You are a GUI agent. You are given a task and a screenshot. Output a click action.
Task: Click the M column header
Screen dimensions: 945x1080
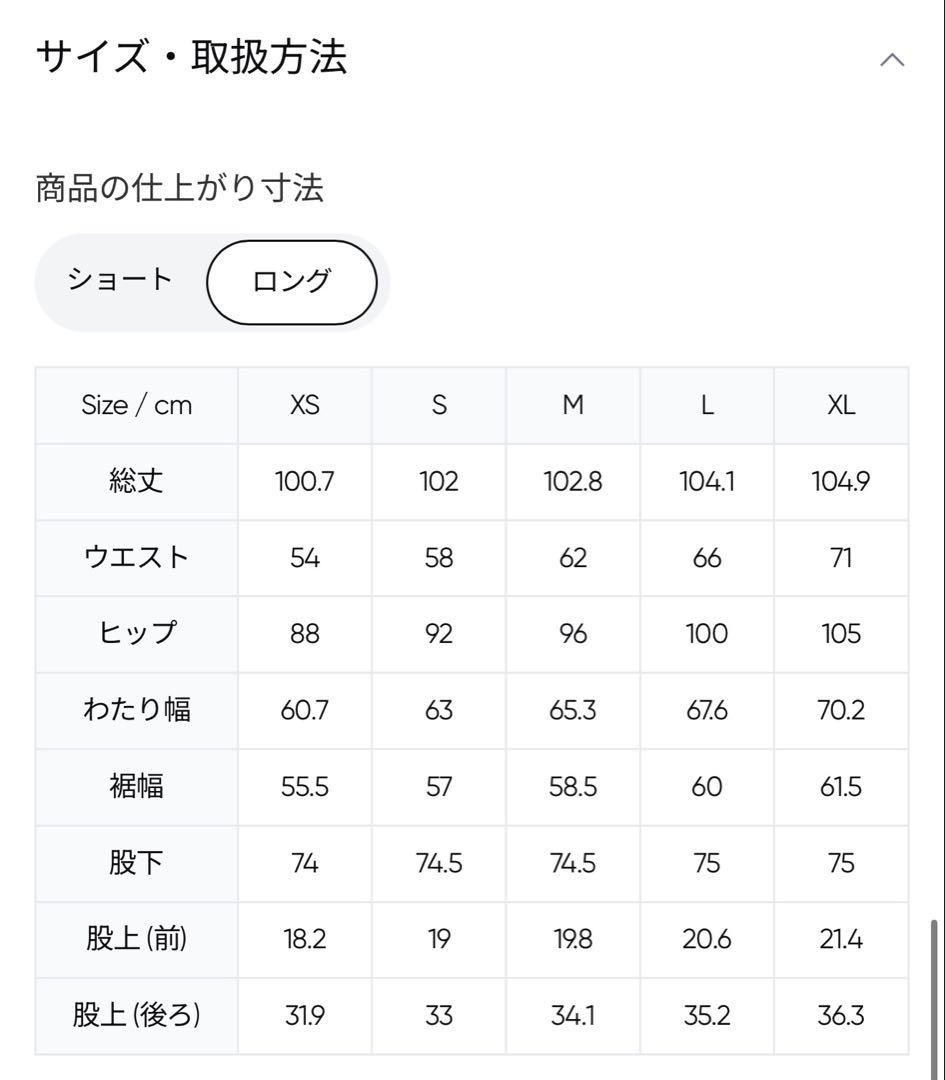point(573,405)
